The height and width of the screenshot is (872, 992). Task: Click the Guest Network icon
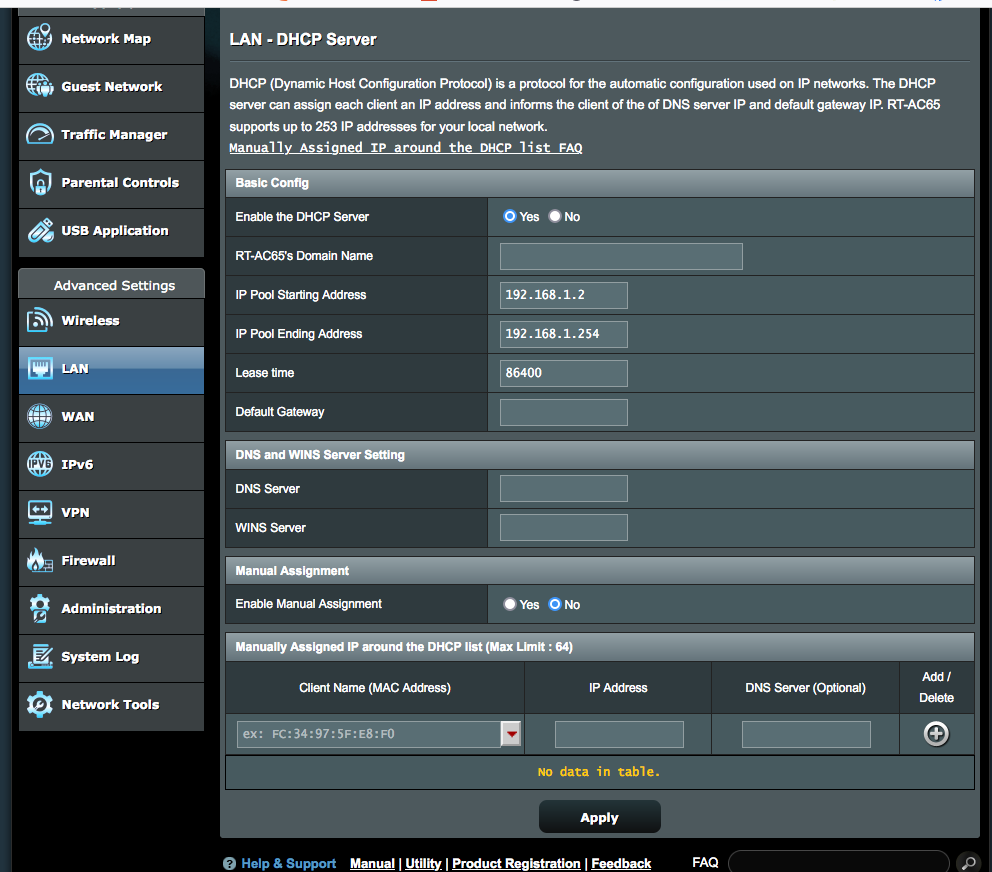point(39,85)
